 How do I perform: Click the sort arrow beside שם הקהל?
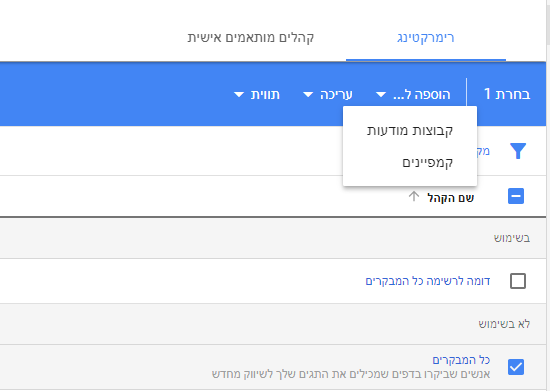coord(414,197)
